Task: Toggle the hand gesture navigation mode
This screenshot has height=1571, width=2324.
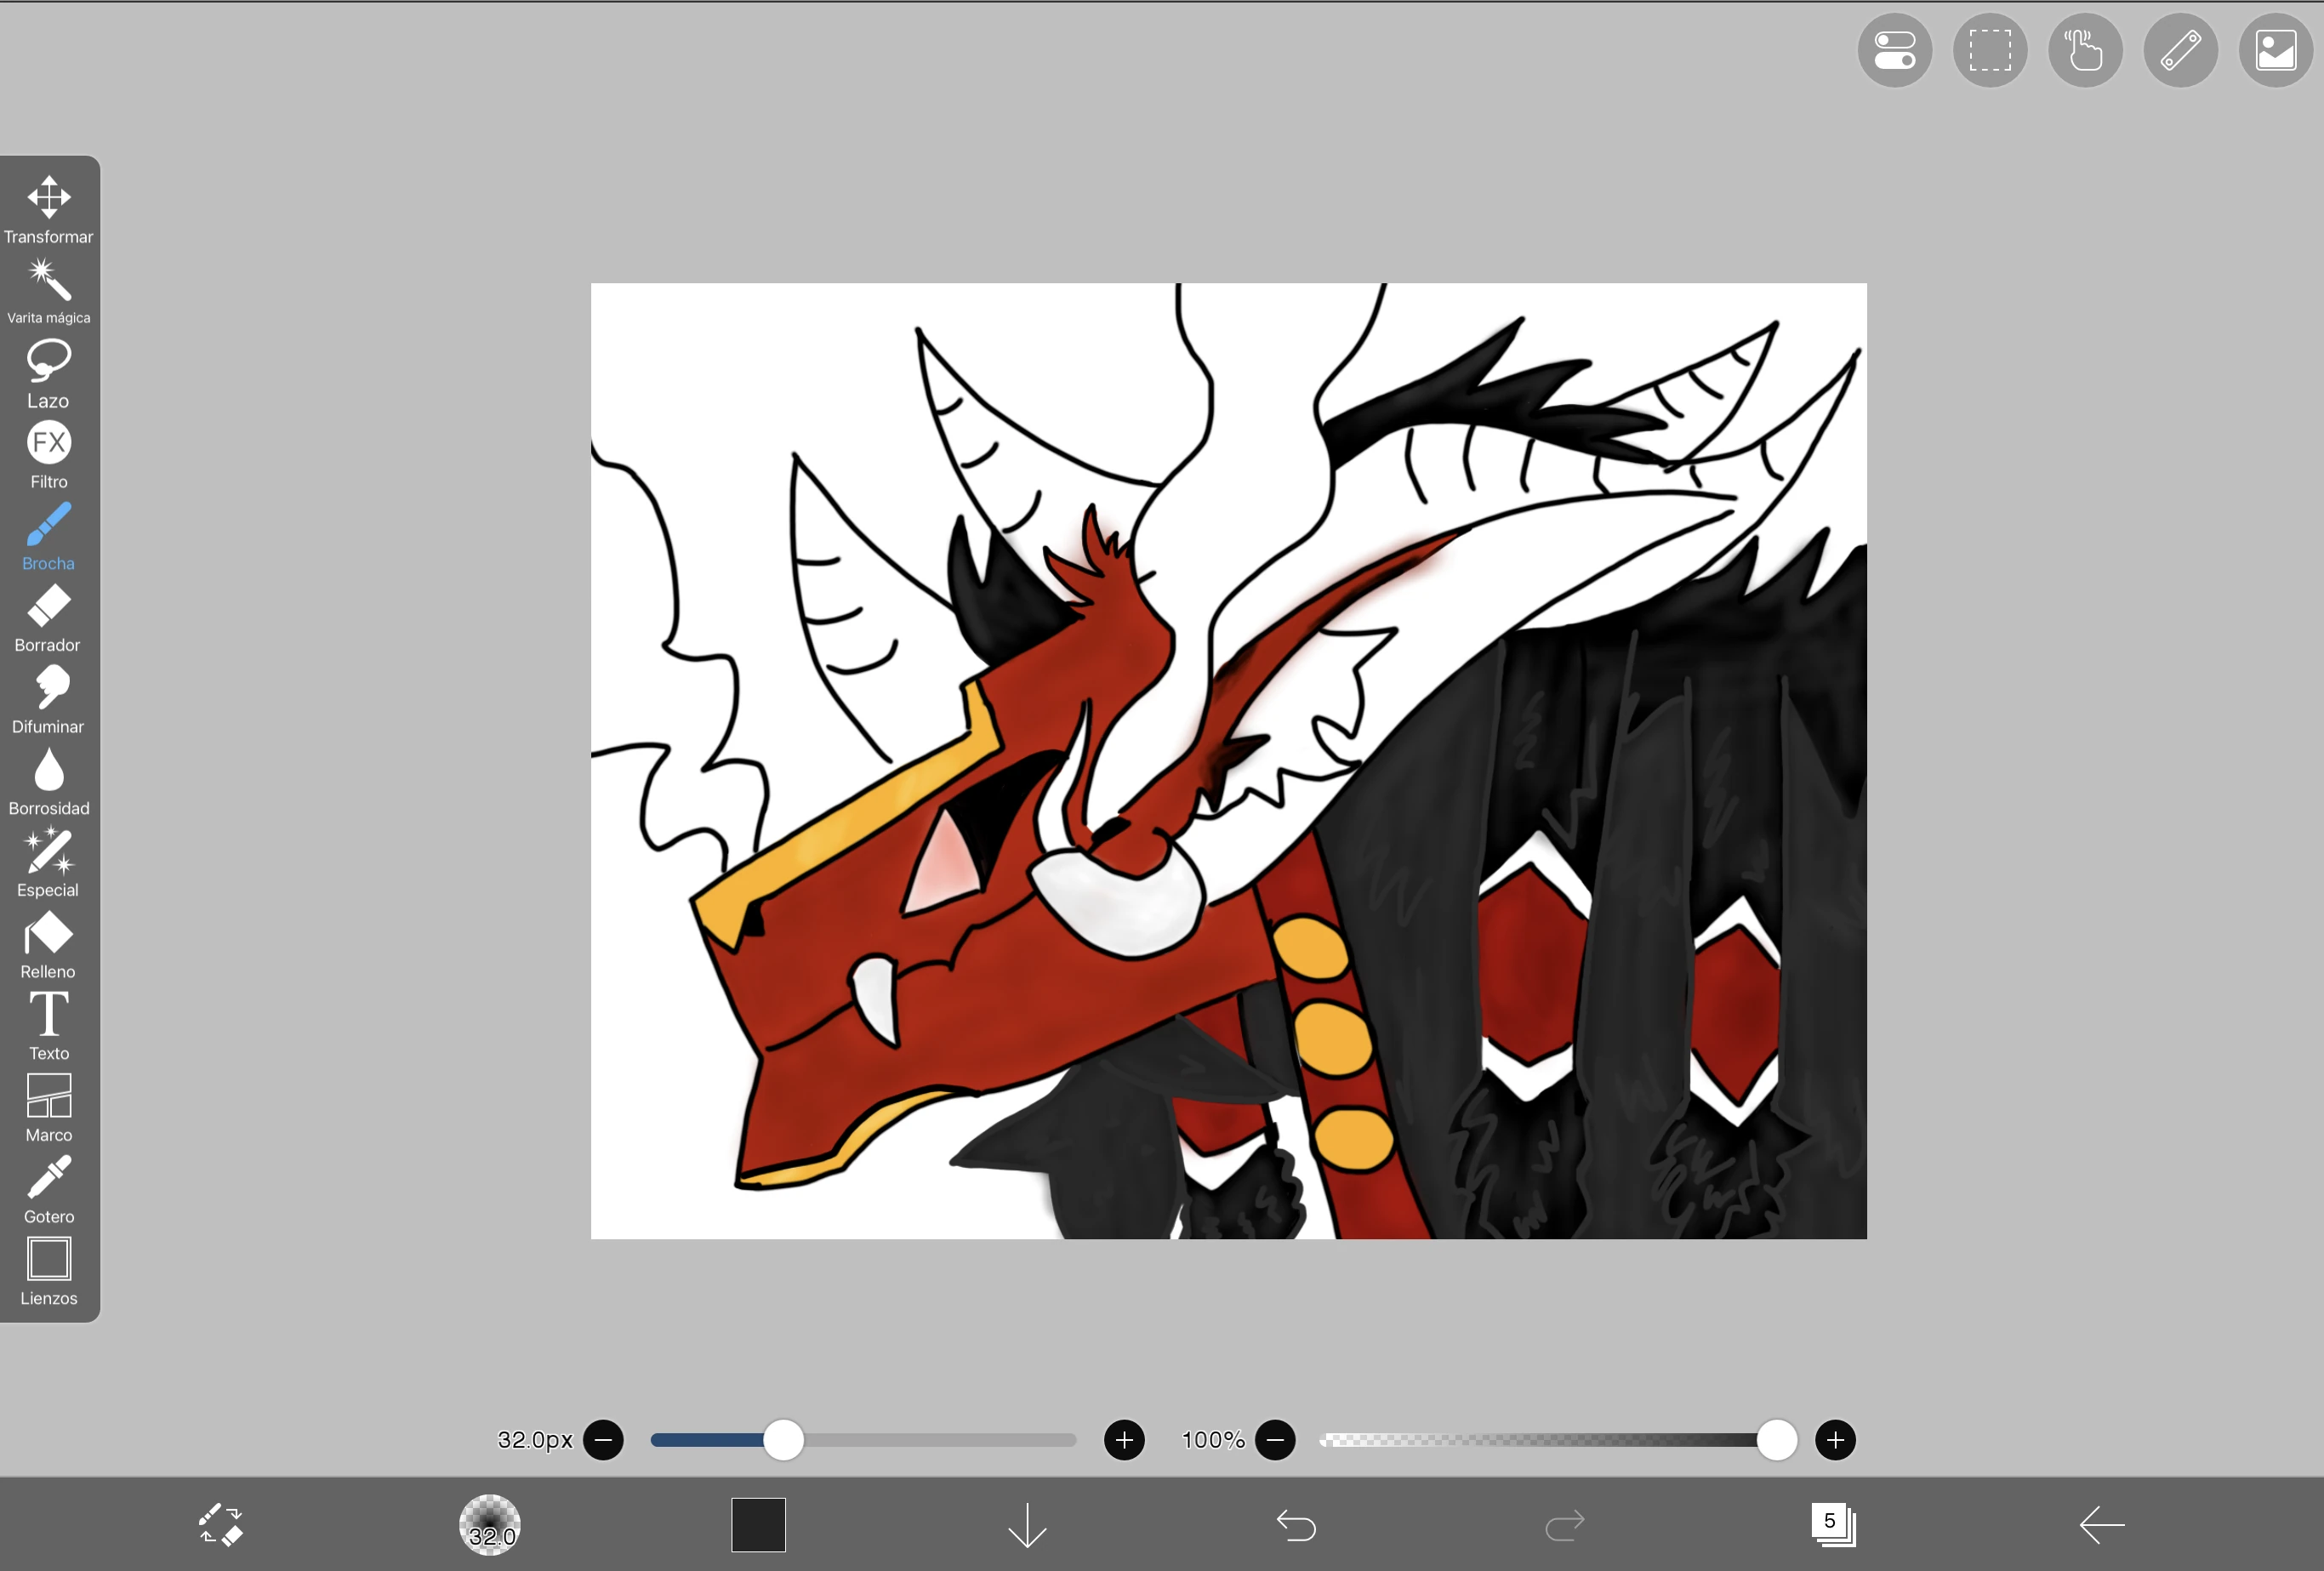Action: (2084, 49)
